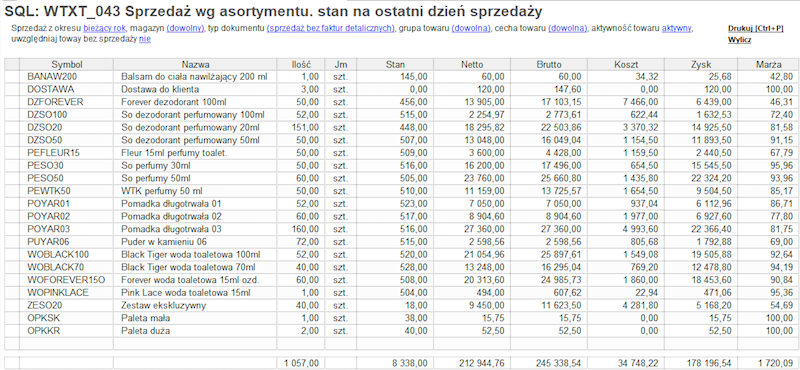Click '(sprzedaż bez faktur detalicznych)' document type link

click(331, 29)
